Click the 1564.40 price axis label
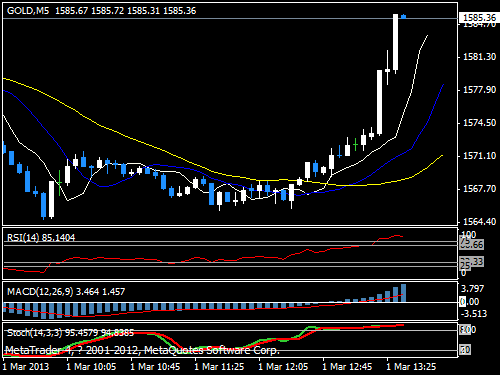 (479, 222)
